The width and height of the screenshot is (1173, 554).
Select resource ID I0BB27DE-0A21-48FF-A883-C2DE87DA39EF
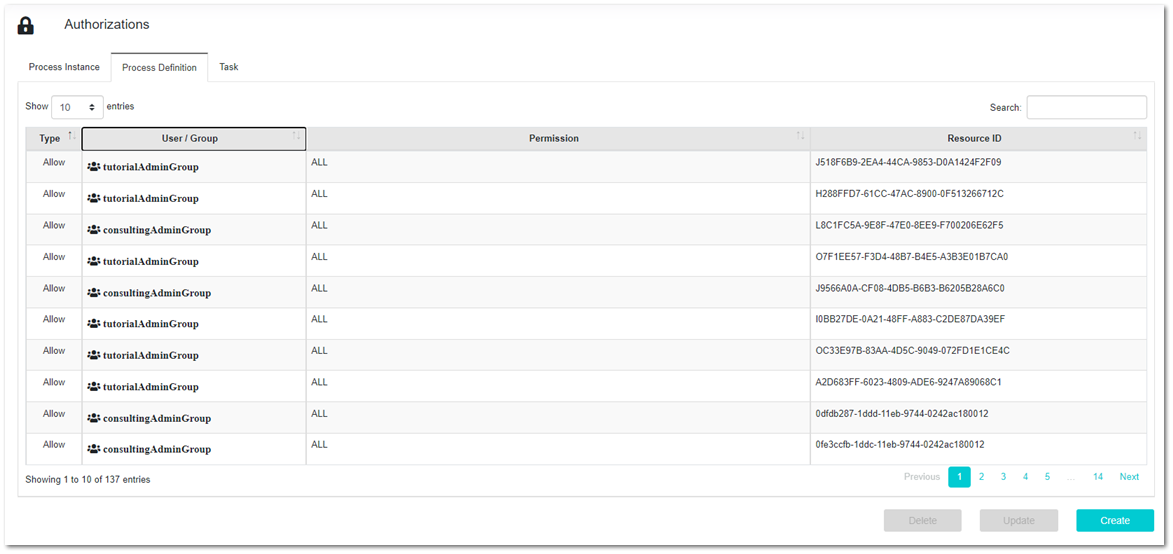910,318
